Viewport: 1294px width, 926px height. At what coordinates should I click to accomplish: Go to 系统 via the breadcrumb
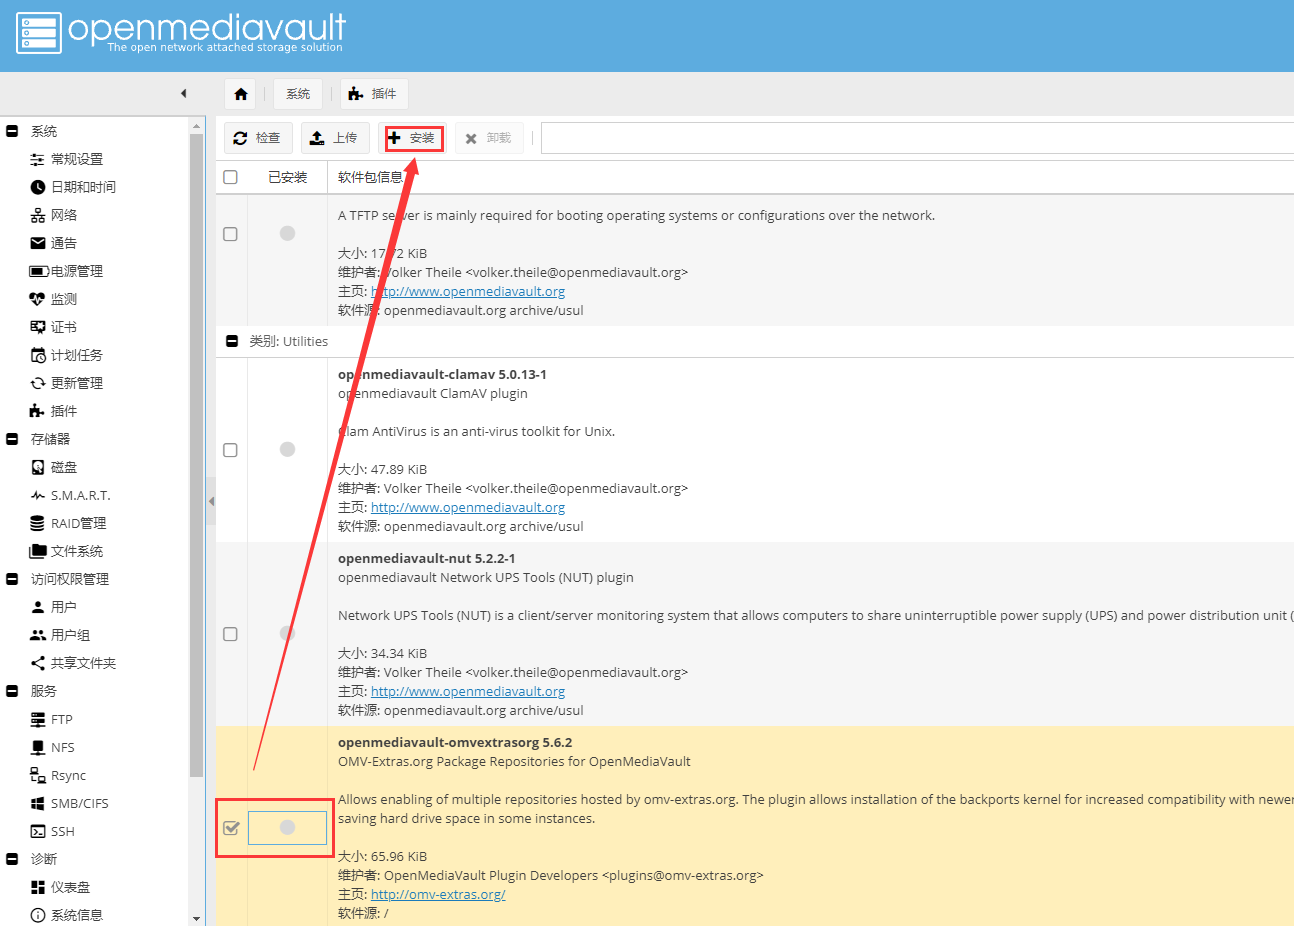(x=297, y=92)
